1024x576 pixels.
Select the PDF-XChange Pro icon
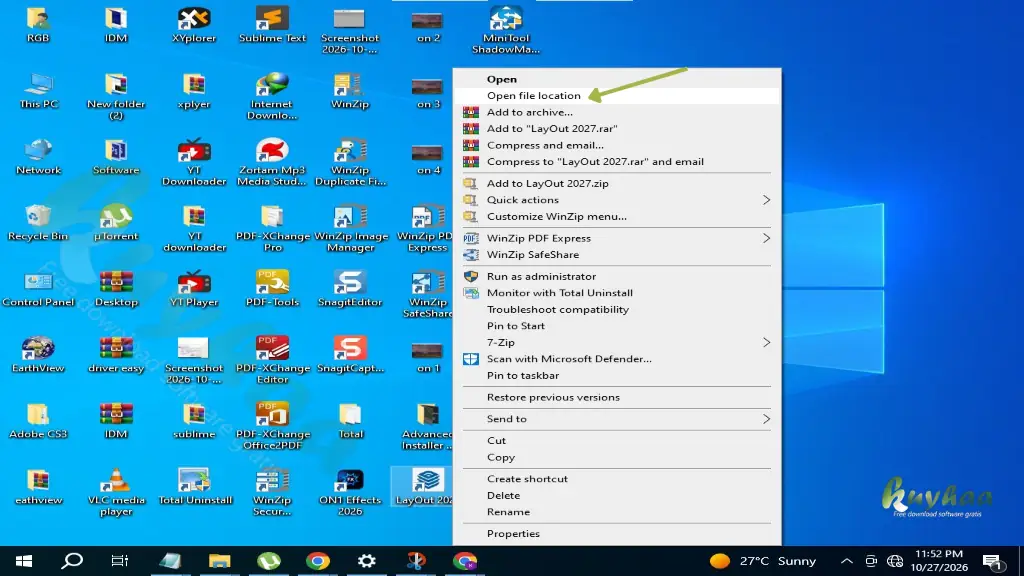[272, 229]
